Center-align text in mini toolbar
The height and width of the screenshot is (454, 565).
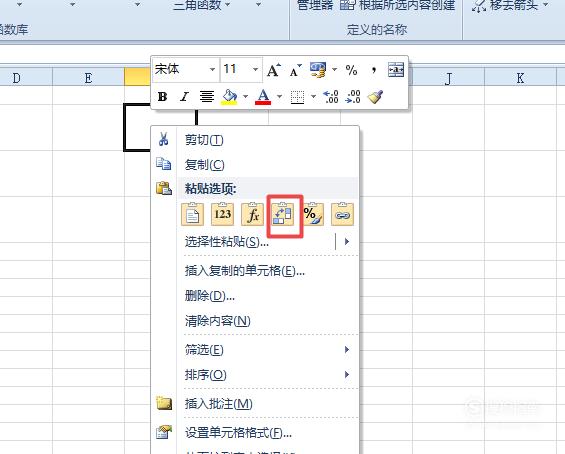coord(207,97)
